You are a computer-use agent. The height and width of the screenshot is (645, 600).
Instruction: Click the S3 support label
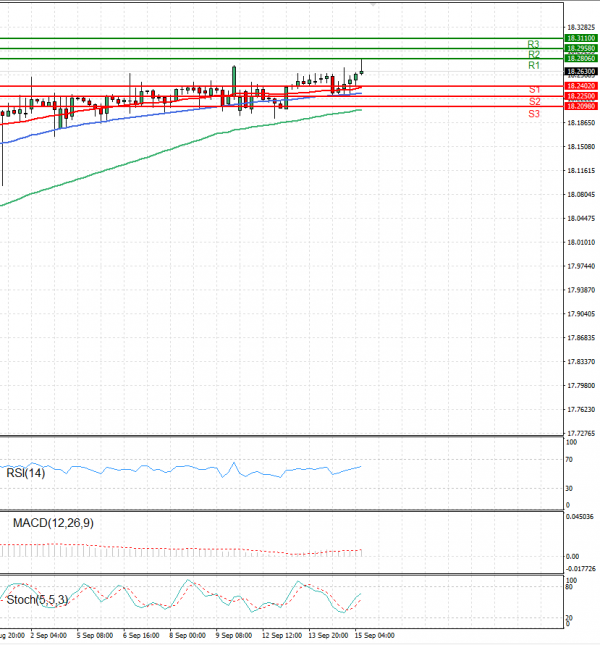534,114
